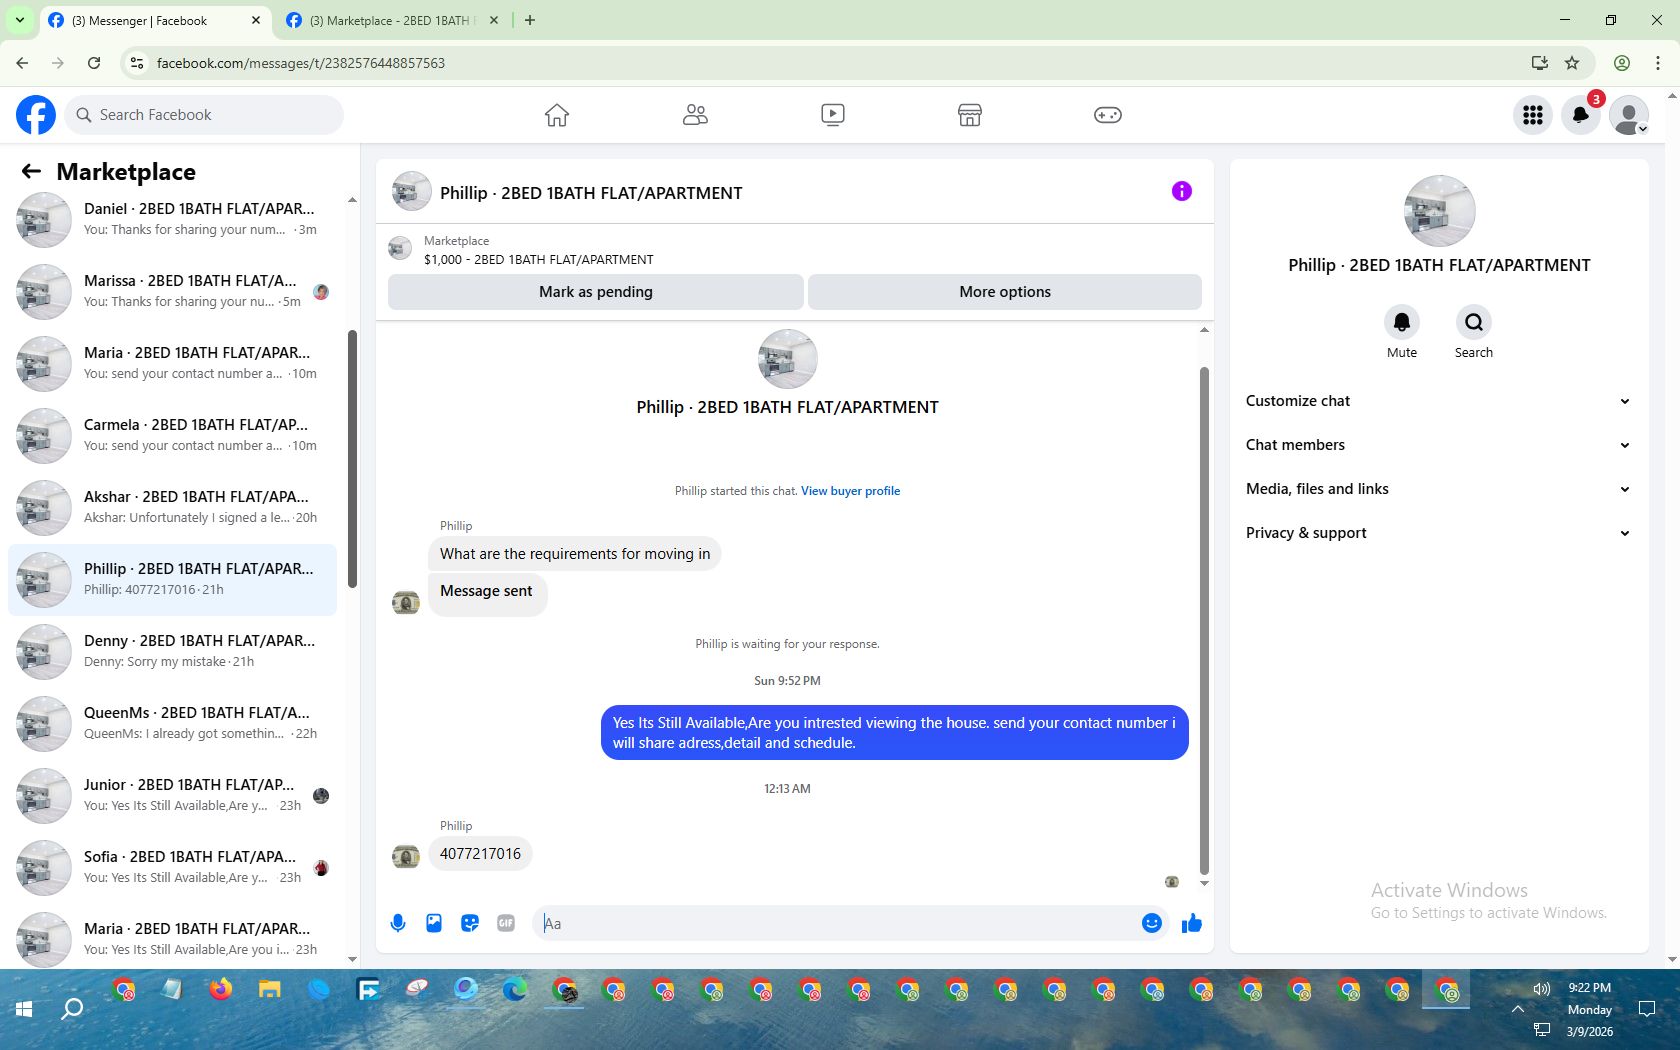The width and height of the screenshot is (1680, 1050).
Task: Click the browser address bar URL
Action: tap(300, 63)
